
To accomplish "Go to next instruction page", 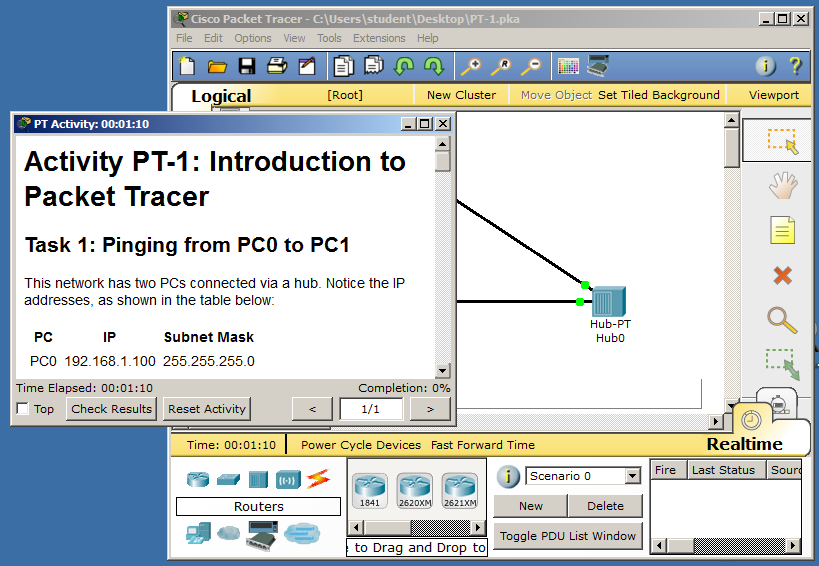I will click(x=430, y=409).
